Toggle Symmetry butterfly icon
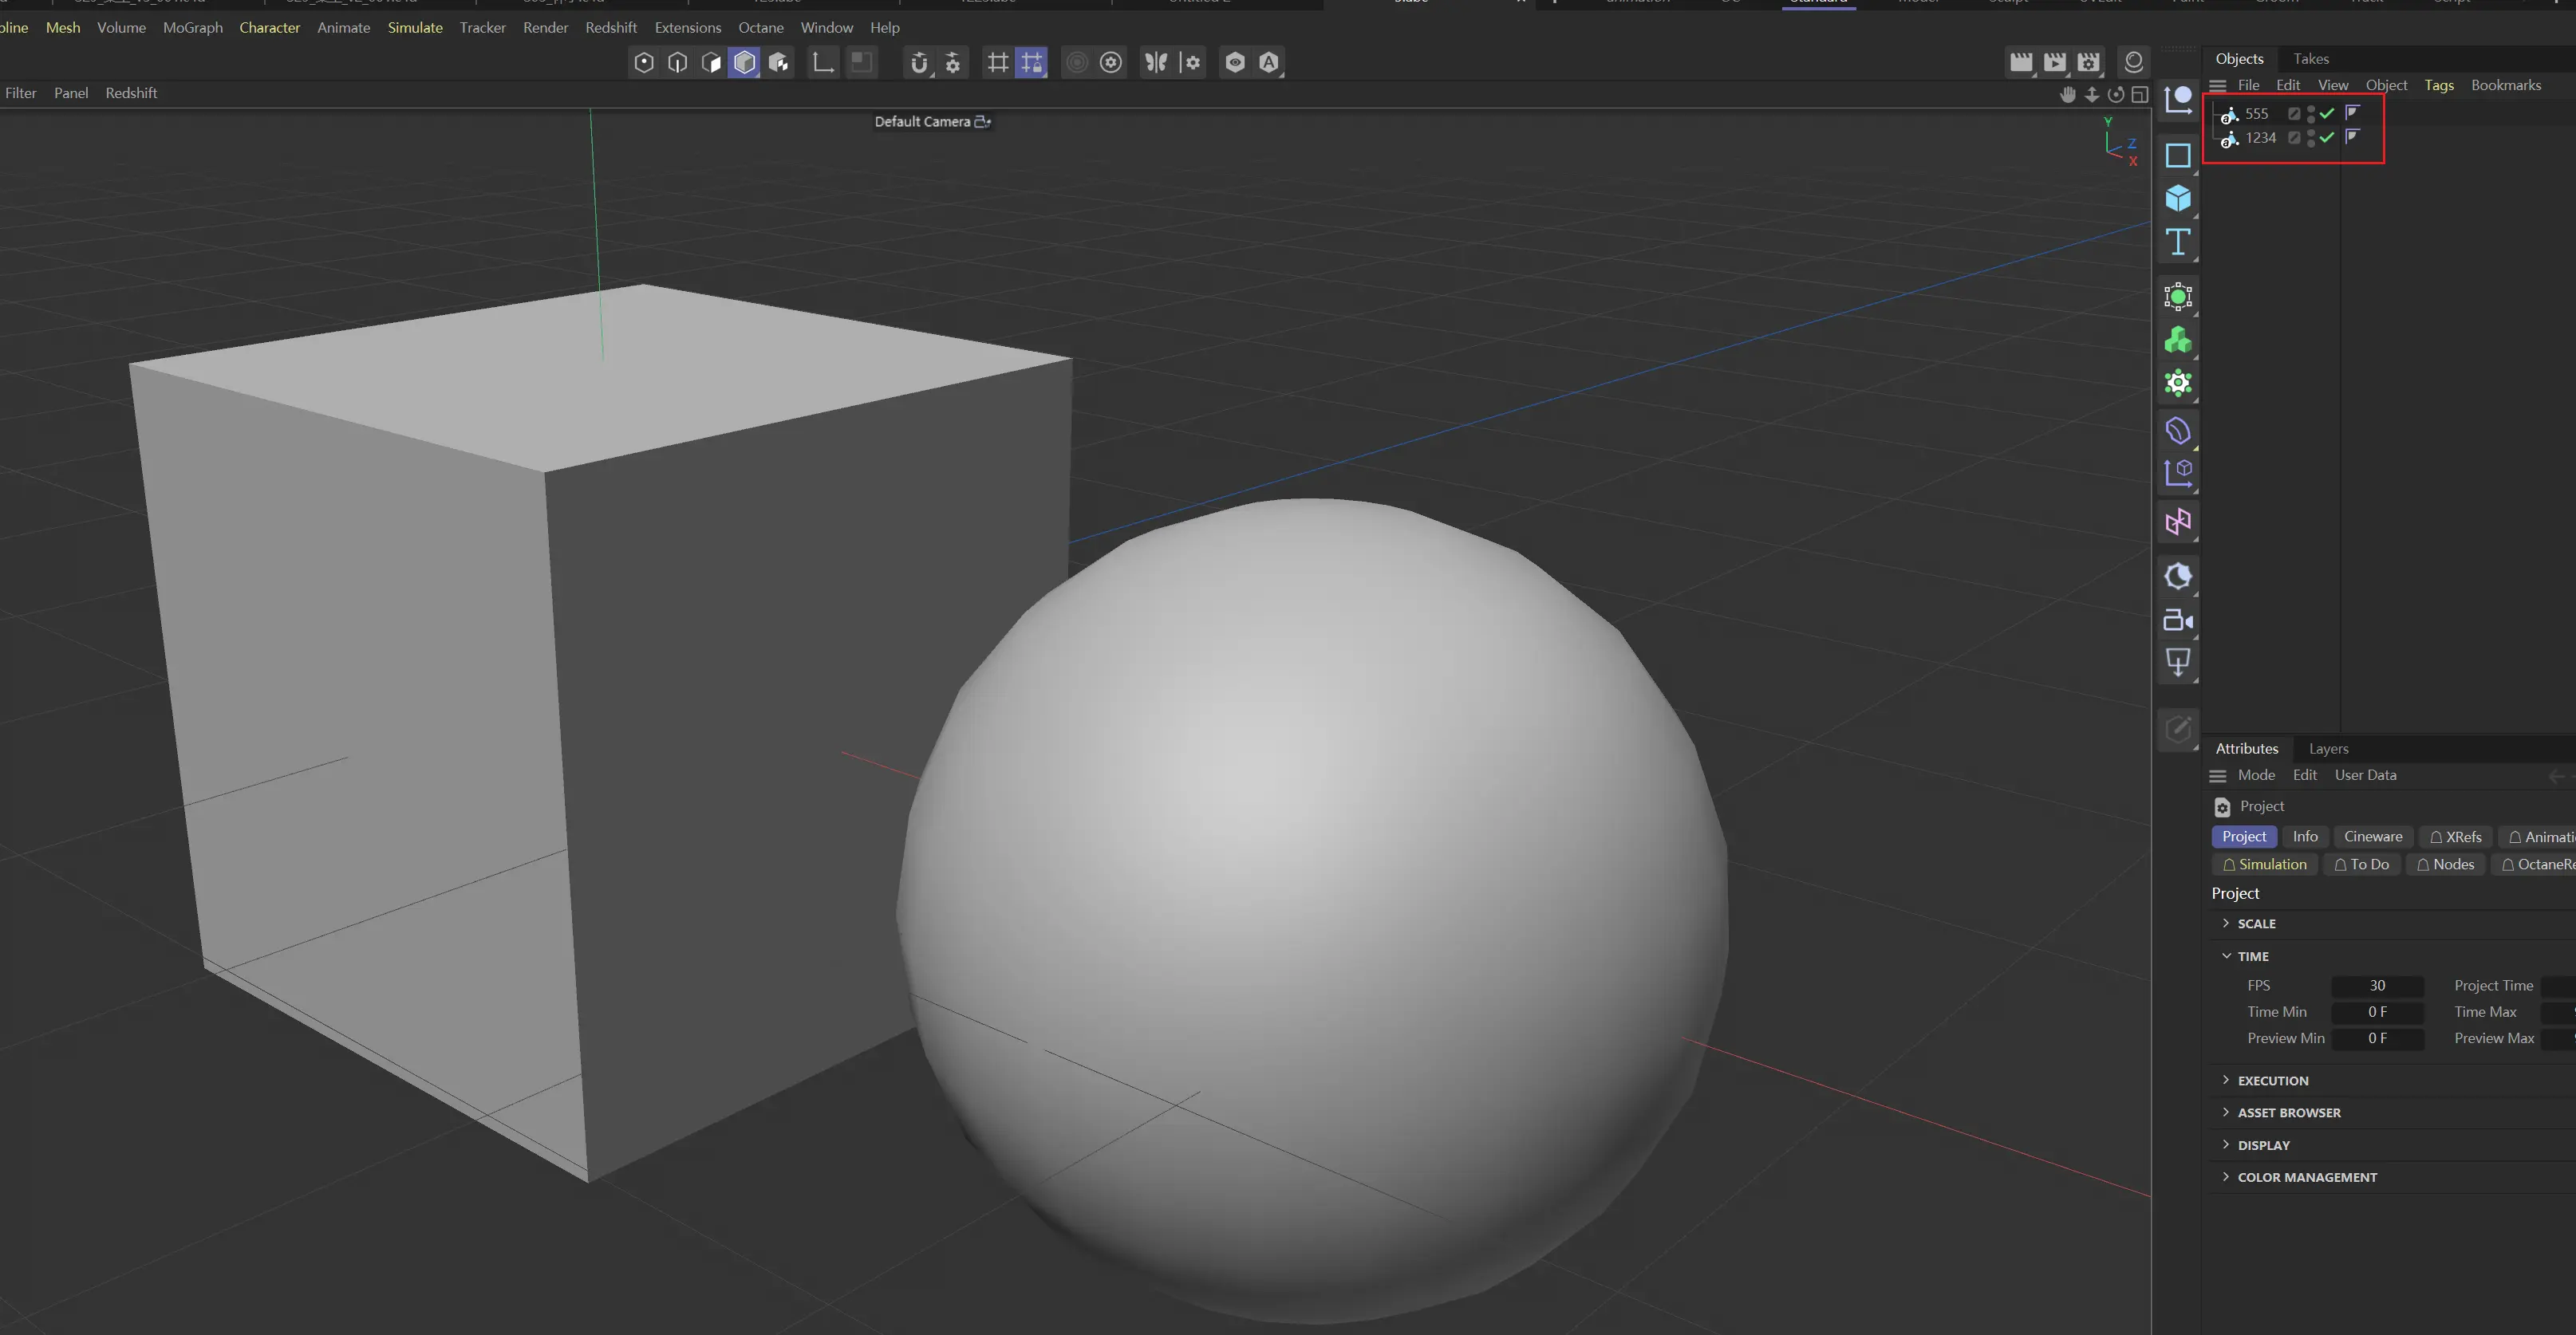Image resolution: width=2576 pixels, height=1335 pixels. click(x=1156, y=63)
